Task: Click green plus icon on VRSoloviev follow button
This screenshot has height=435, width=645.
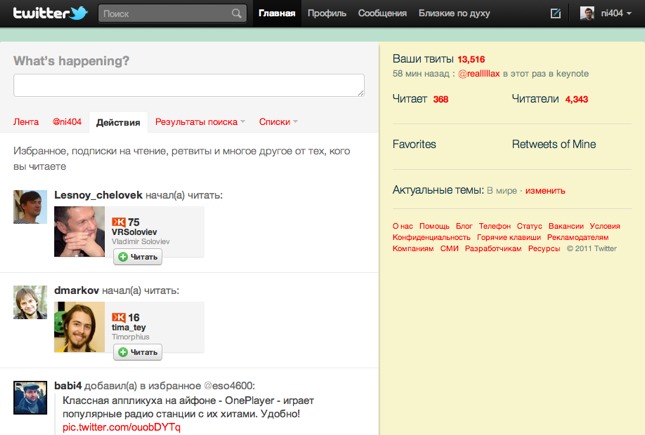Action: (x=123, y=257)
